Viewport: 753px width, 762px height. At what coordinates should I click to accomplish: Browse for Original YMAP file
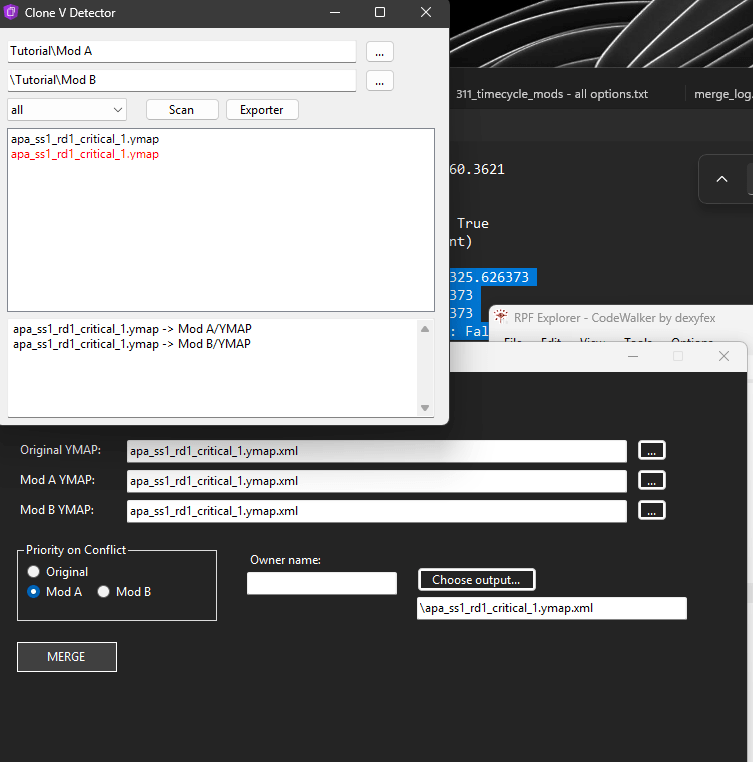pos(651,450)
